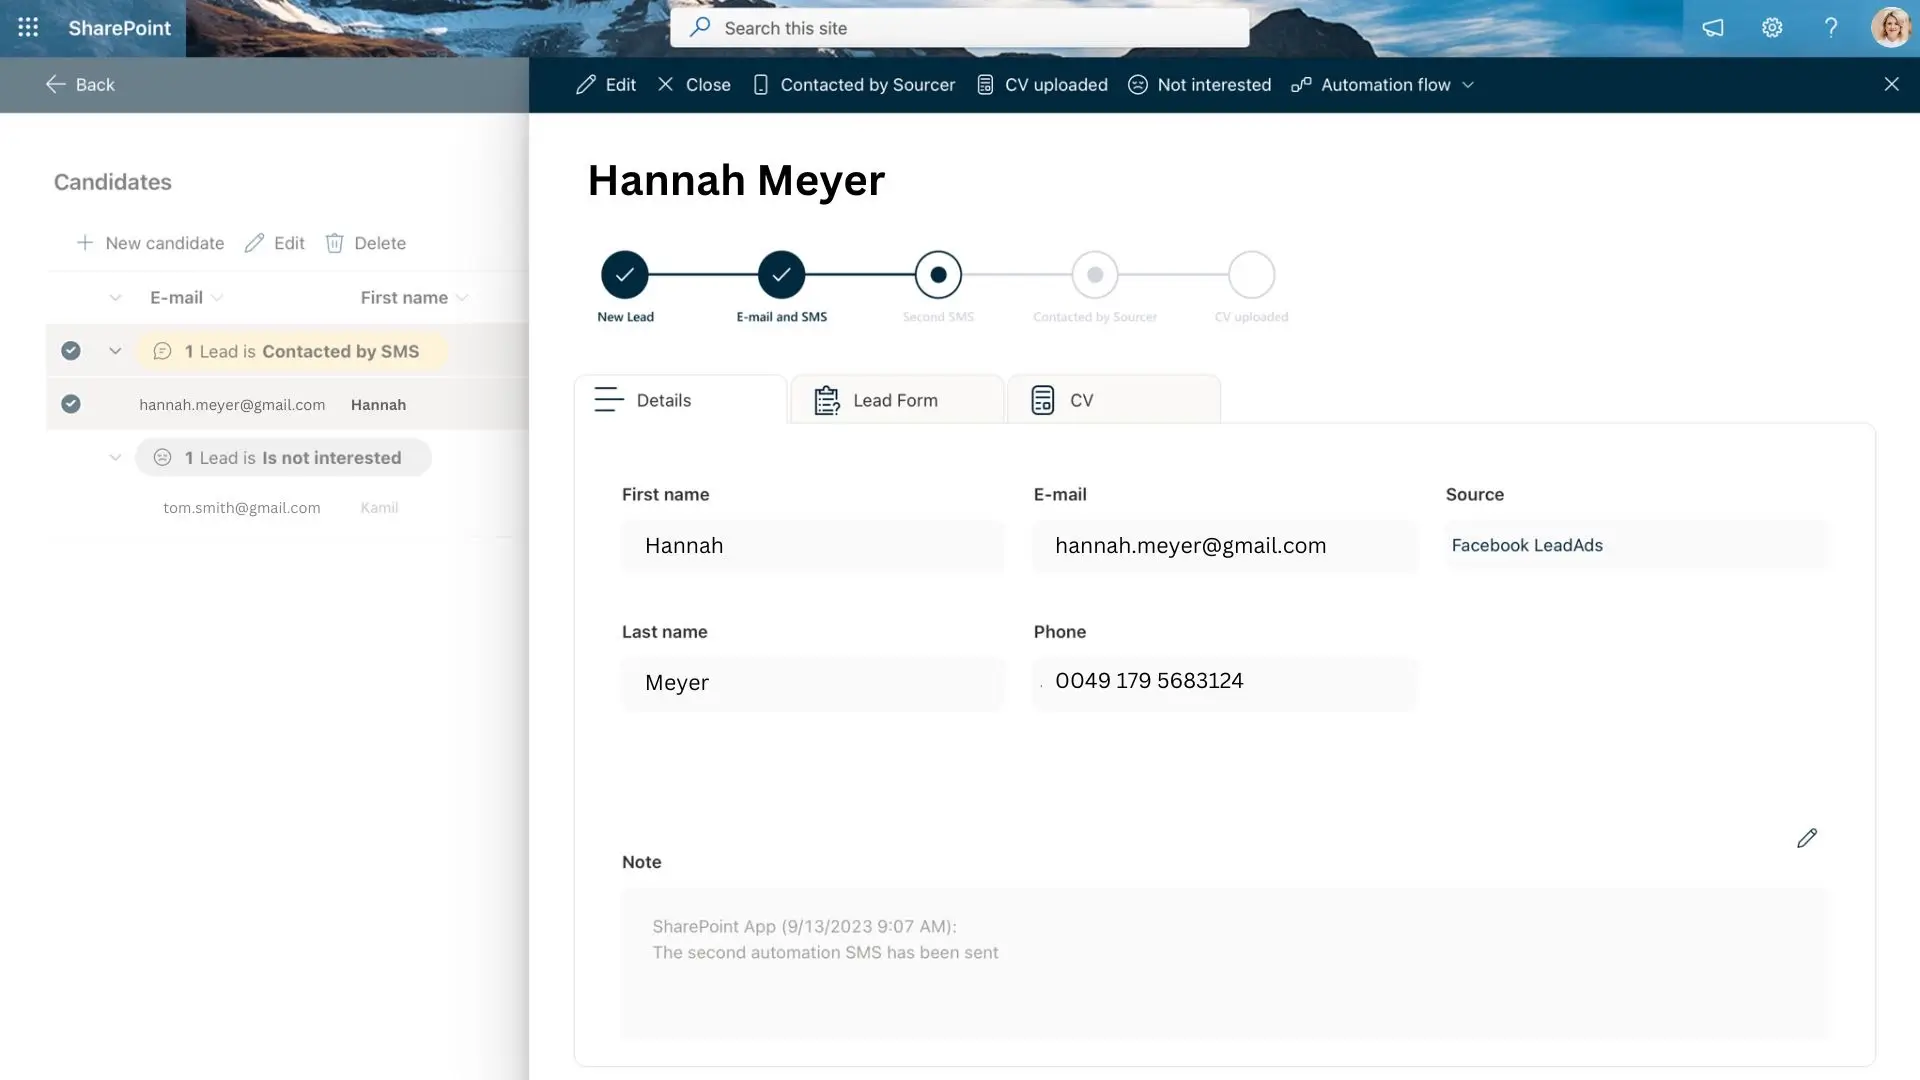Mark candidate as Contacted by Sourcer
This screenshot has height=1080, width=1920.
[x=853, y=84]
